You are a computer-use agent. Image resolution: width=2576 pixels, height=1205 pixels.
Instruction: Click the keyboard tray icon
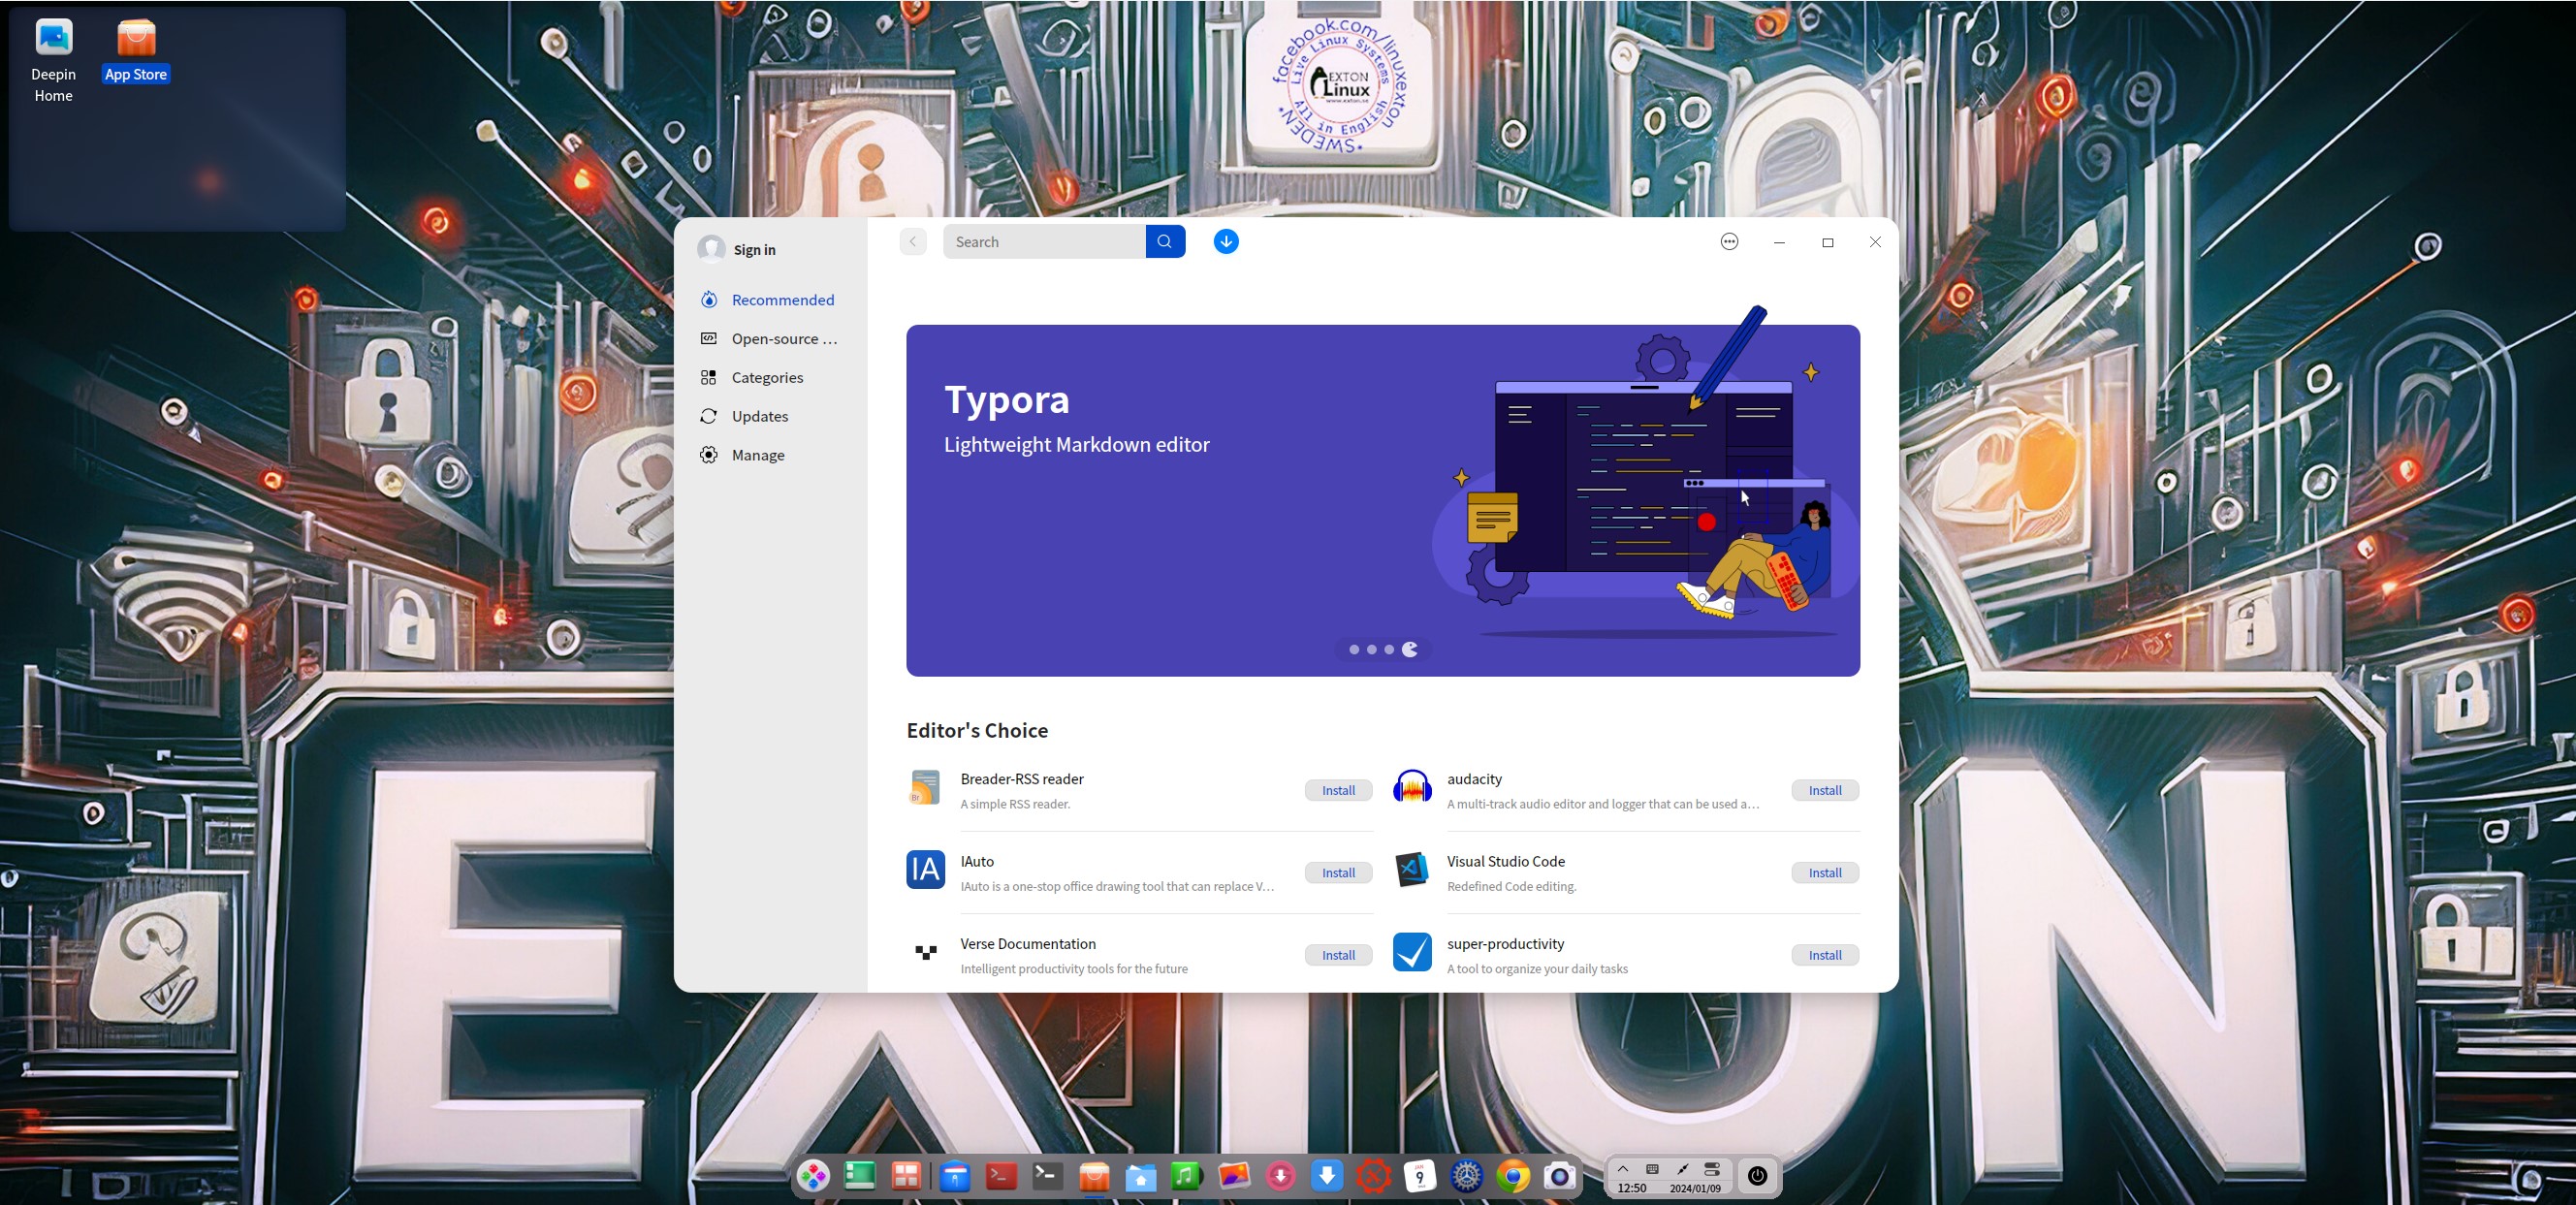[1653, 1169]
